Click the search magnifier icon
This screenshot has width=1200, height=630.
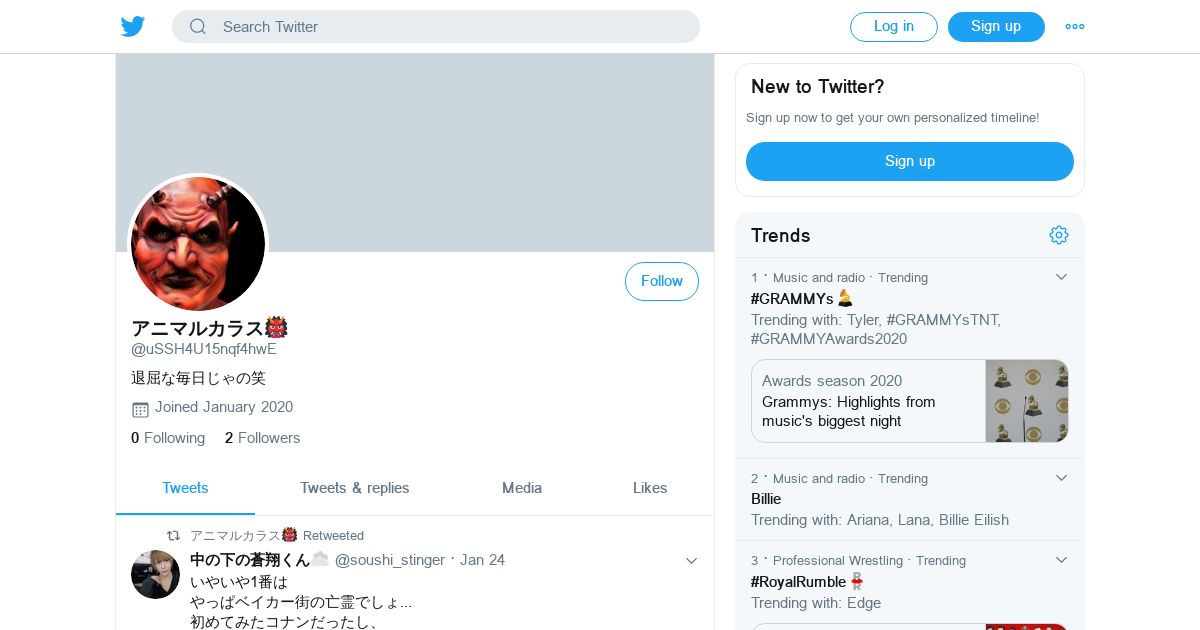pos(198,27)
